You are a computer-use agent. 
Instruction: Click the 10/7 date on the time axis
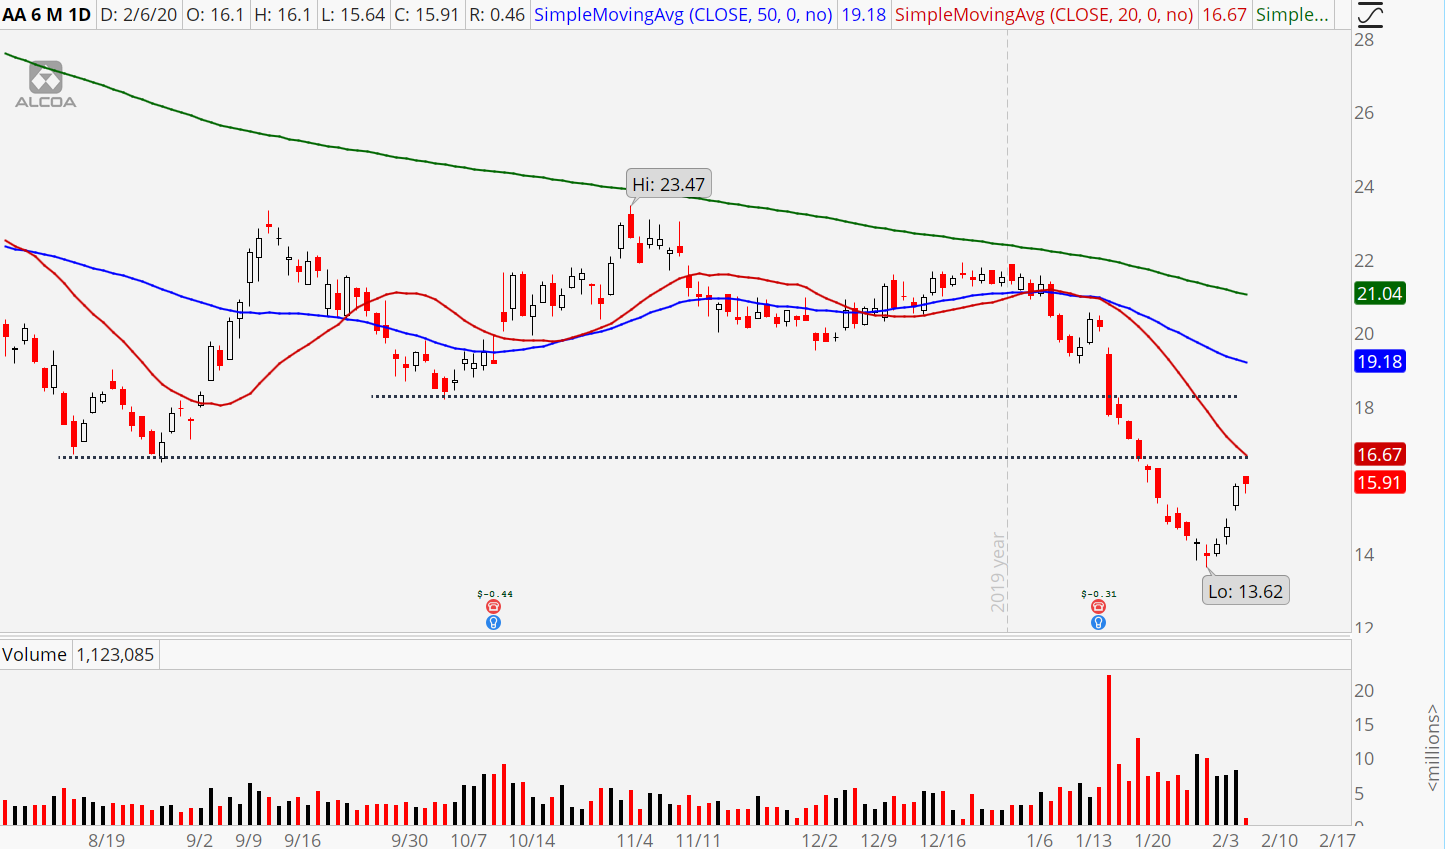pos(469,840)
